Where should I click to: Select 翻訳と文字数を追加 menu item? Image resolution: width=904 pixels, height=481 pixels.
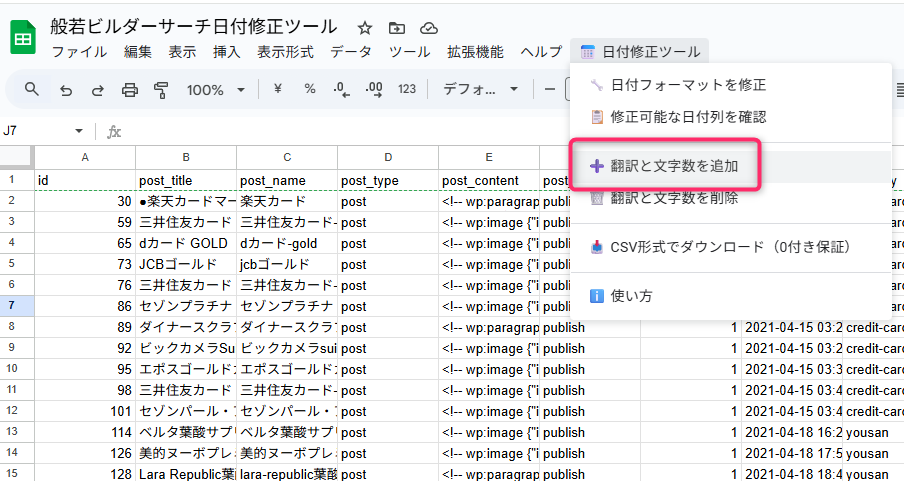coord(730,166)
